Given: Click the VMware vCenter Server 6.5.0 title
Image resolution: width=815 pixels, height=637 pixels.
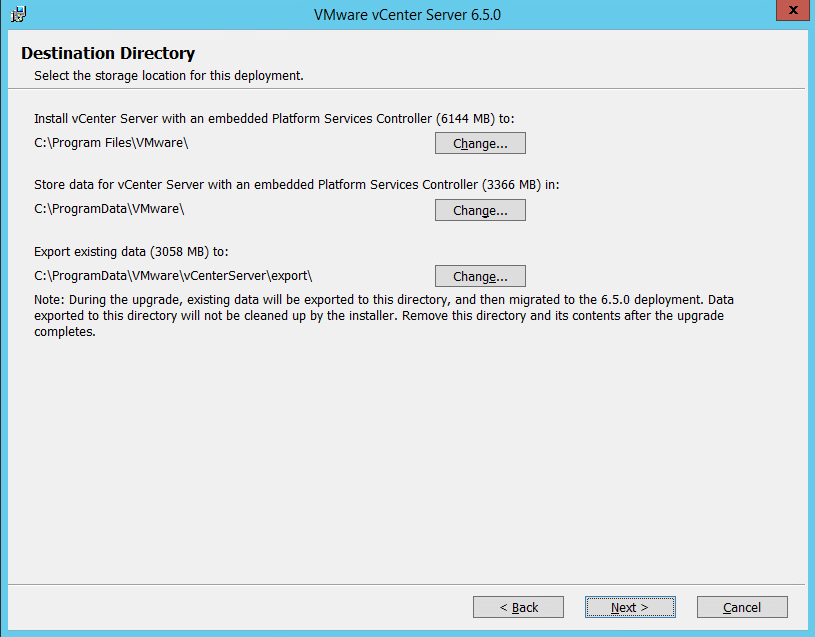Looking at the screenshot, I should [407, 15].
